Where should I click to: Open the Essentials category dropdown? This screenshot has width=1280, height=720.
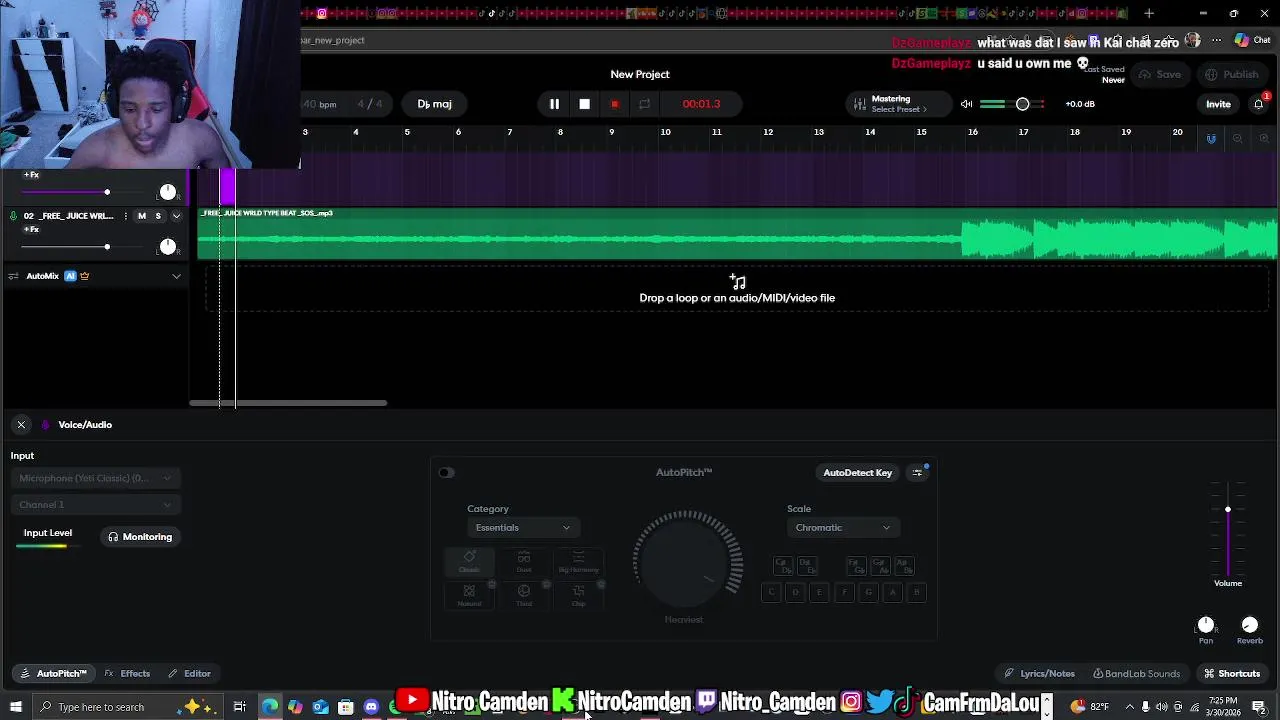[522, 528]
